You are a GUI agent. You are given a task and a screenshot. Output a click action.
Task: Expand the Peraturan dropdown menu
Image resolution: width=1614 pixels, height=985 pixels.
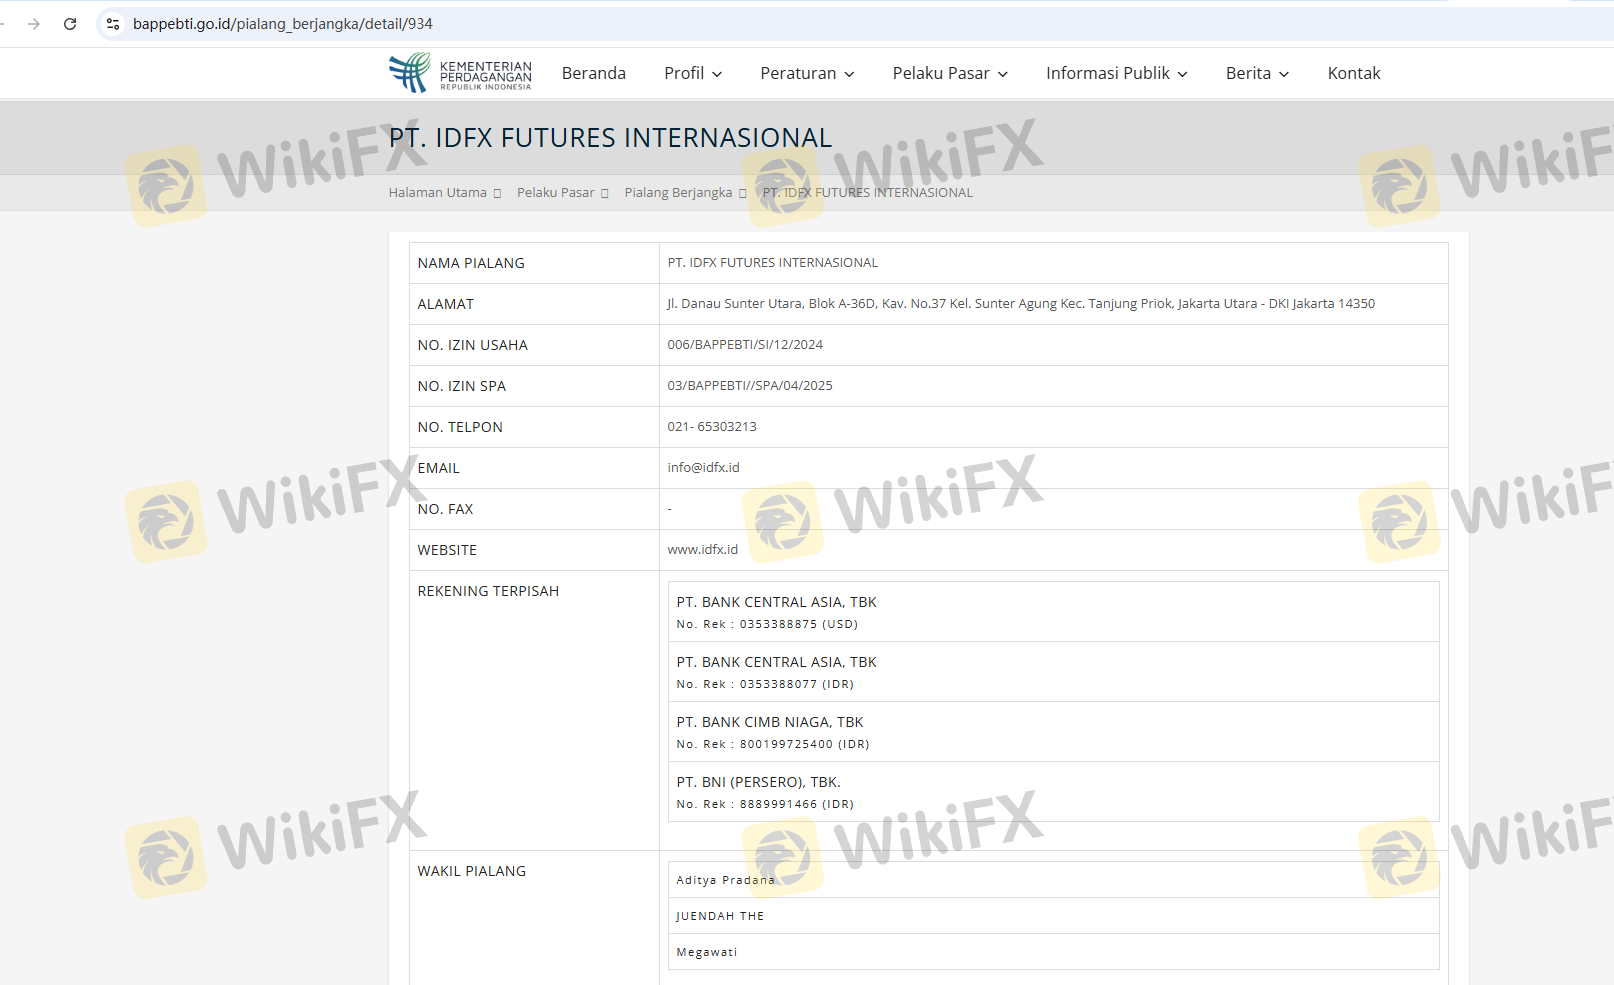[x=807, y=73]
